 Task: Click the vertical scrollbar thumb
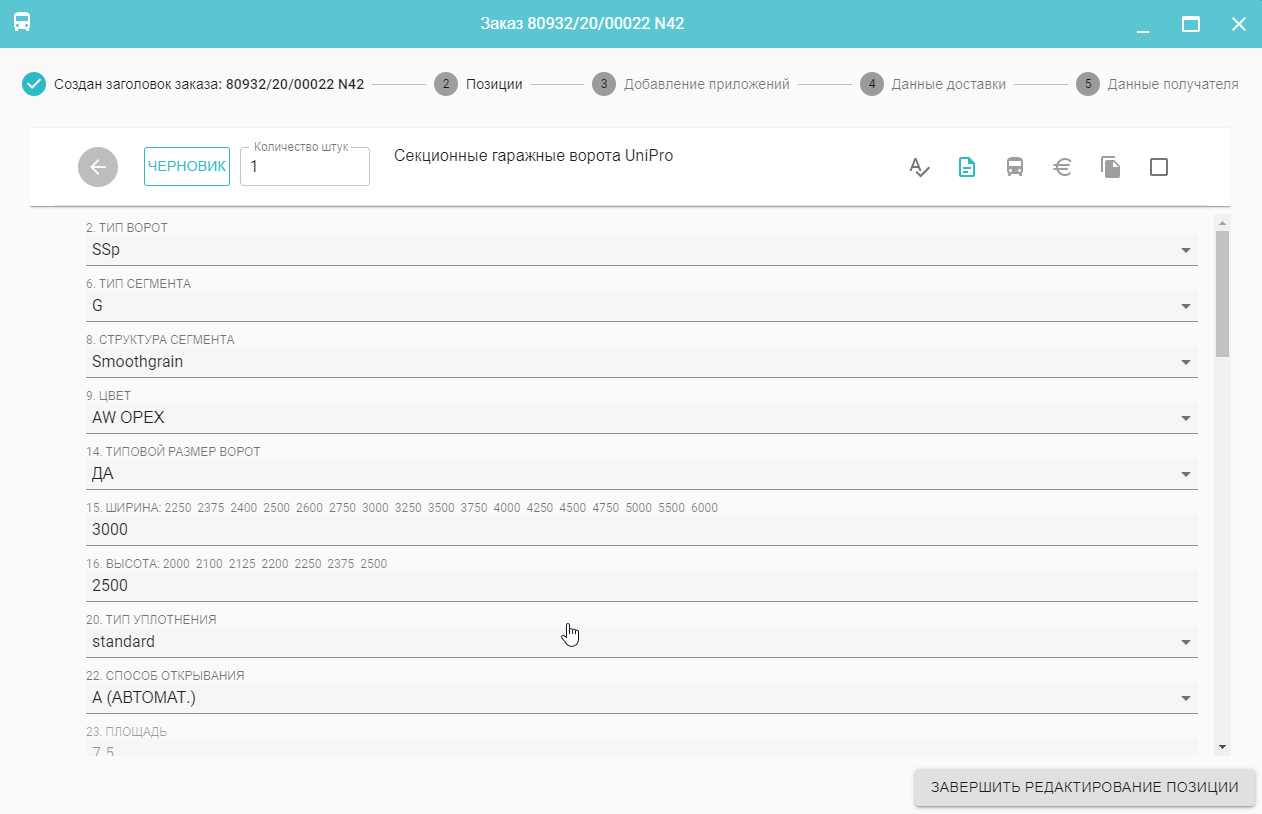[1222, 292]
